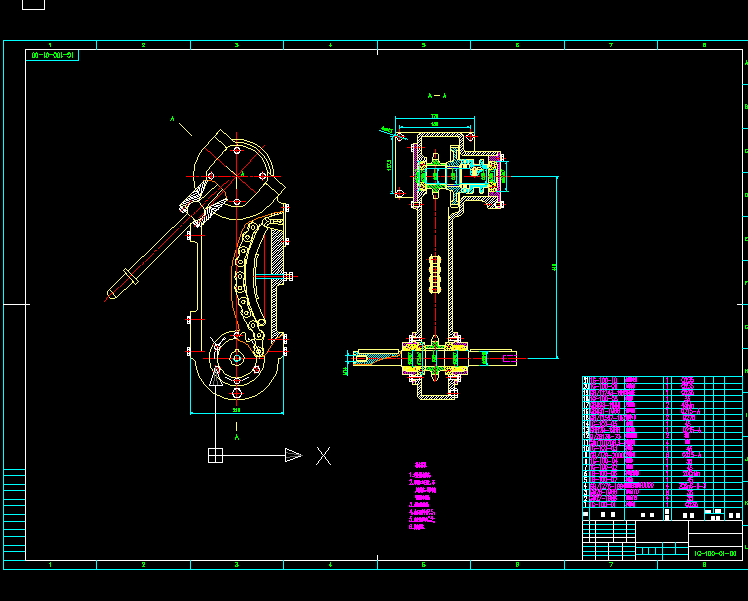The width and height of the screenshot is (748, 601).
Task: Click zone number 1 on the top border
Action: (50, 45)
